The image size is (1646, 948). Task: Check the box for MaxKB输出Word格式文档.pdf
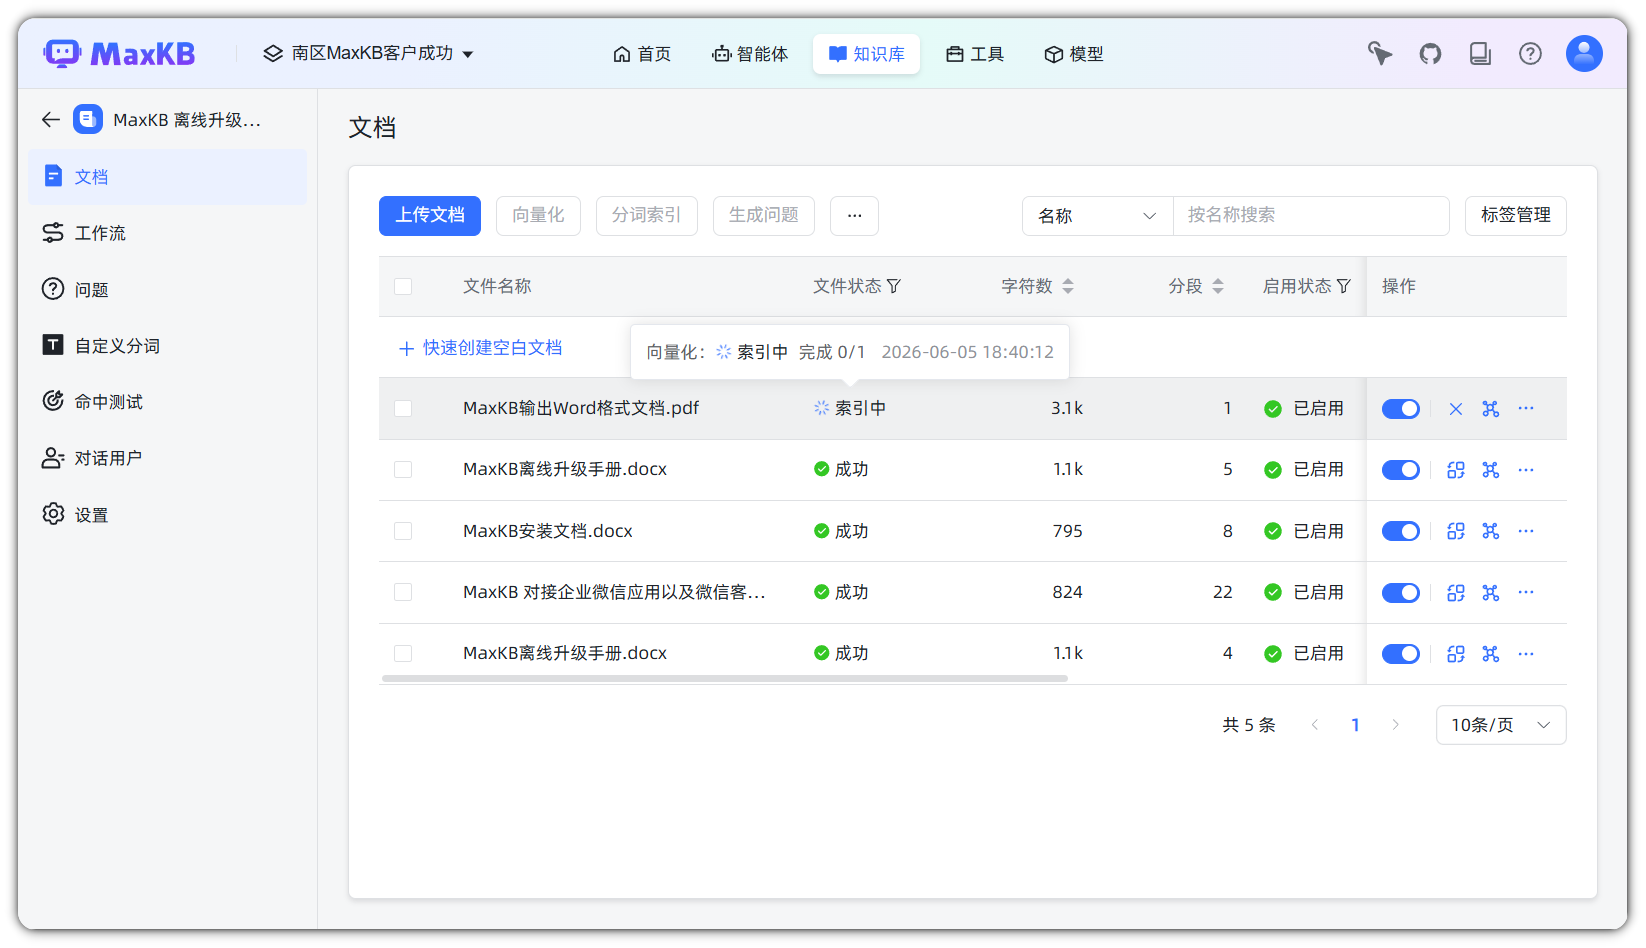[x=403, y=409]
